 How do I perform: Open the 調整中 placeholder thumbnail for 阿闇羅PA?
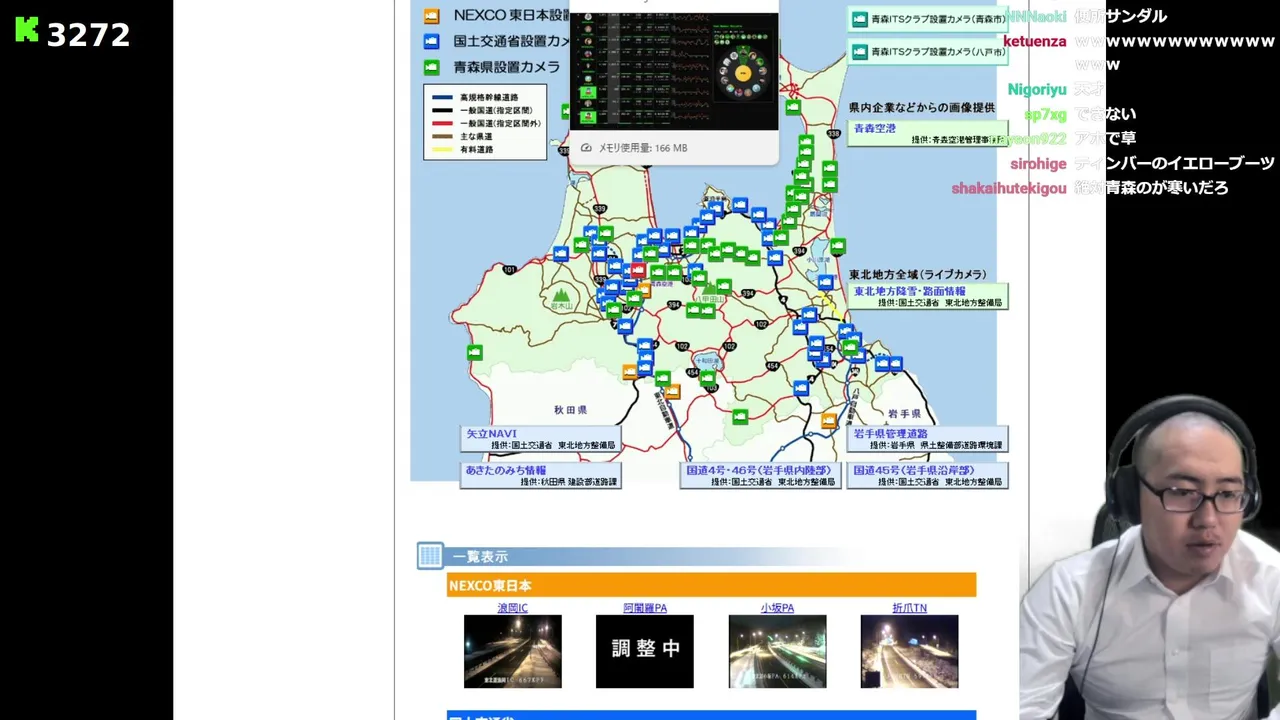click(x=645, y=651)
